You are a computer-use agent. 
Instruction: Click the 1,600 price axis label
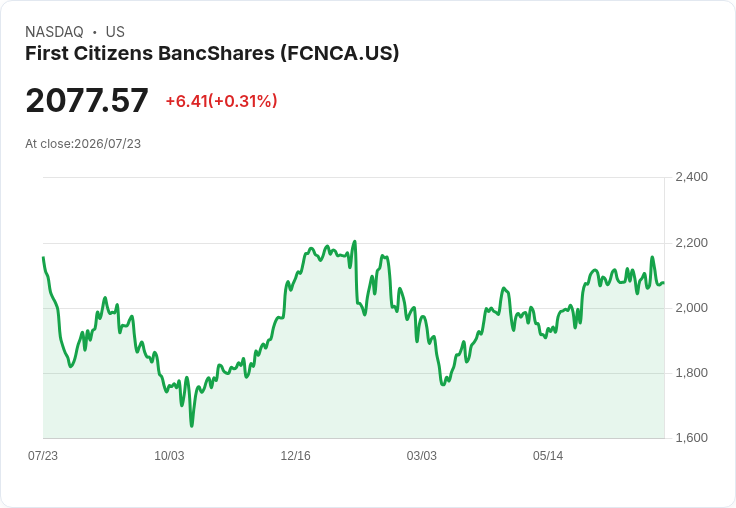tap(691, 438)
